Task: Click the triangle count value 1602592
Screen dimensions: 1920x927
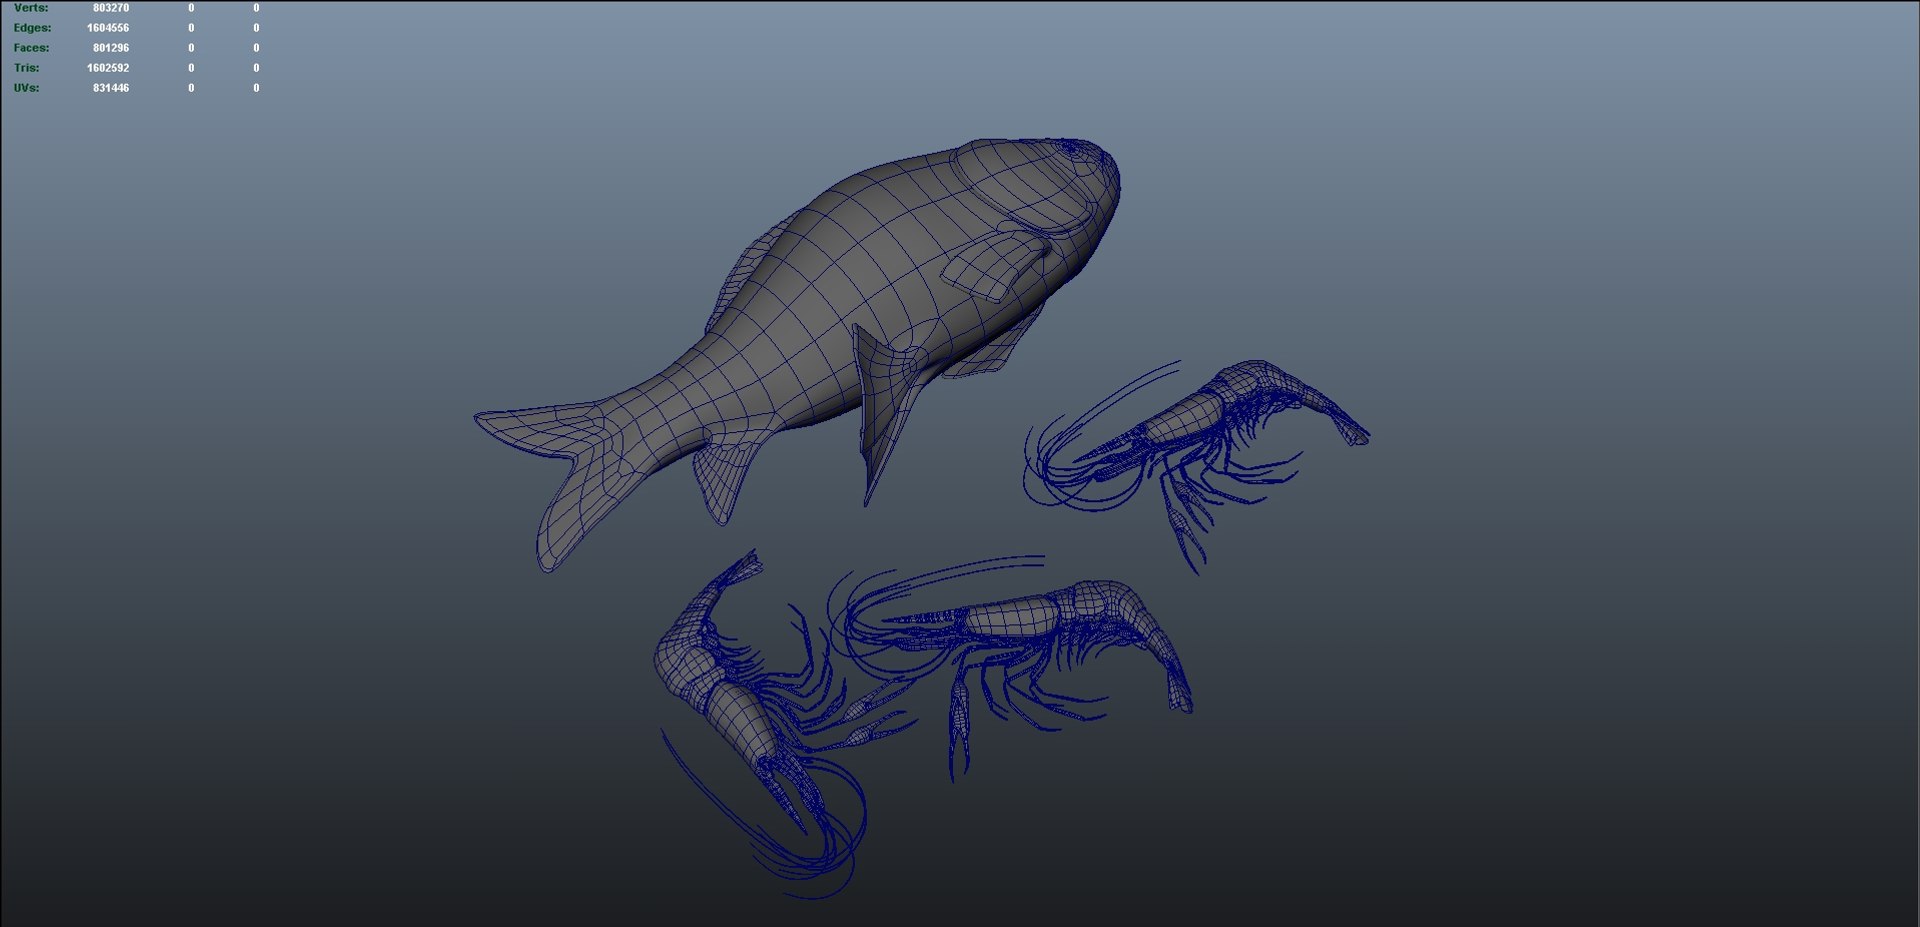Action: click(108, 68)
